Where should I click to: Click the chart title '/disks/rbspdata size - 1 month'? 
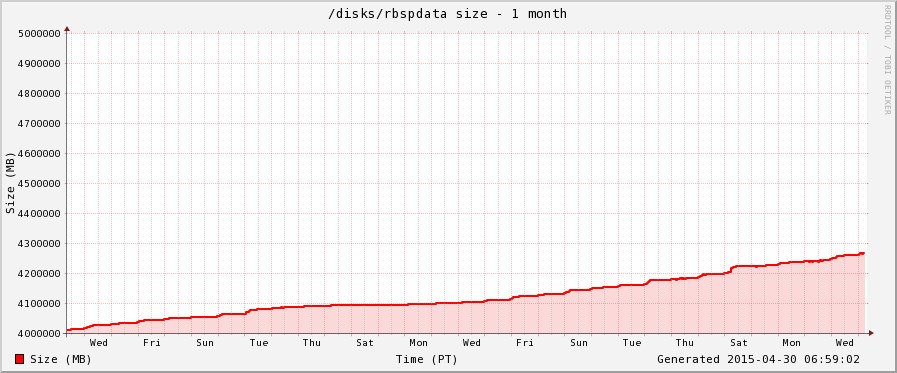point(447,13)
